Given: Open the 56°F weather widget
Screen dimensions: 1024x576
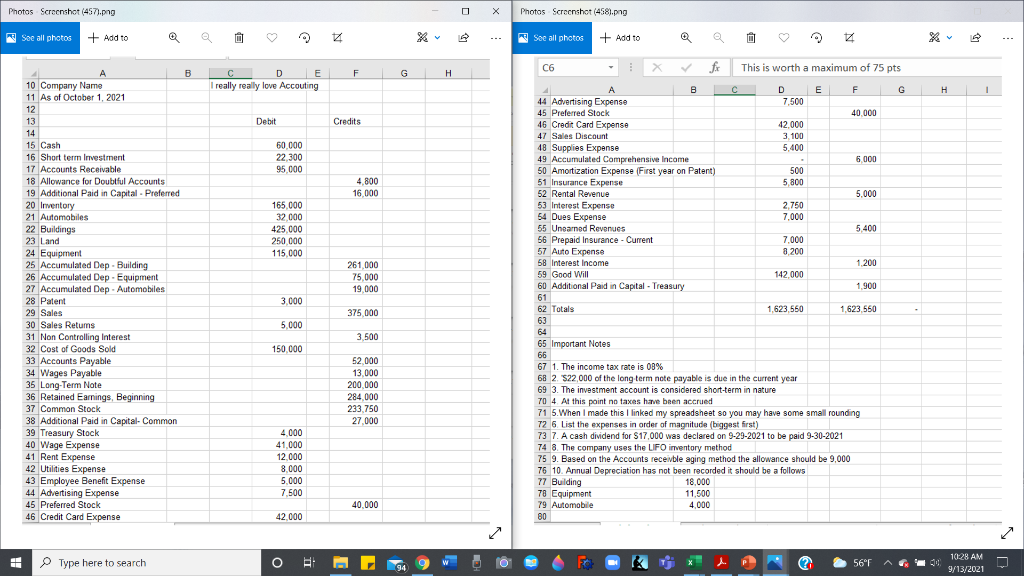Looking at the screenshot, I should 852,562.
